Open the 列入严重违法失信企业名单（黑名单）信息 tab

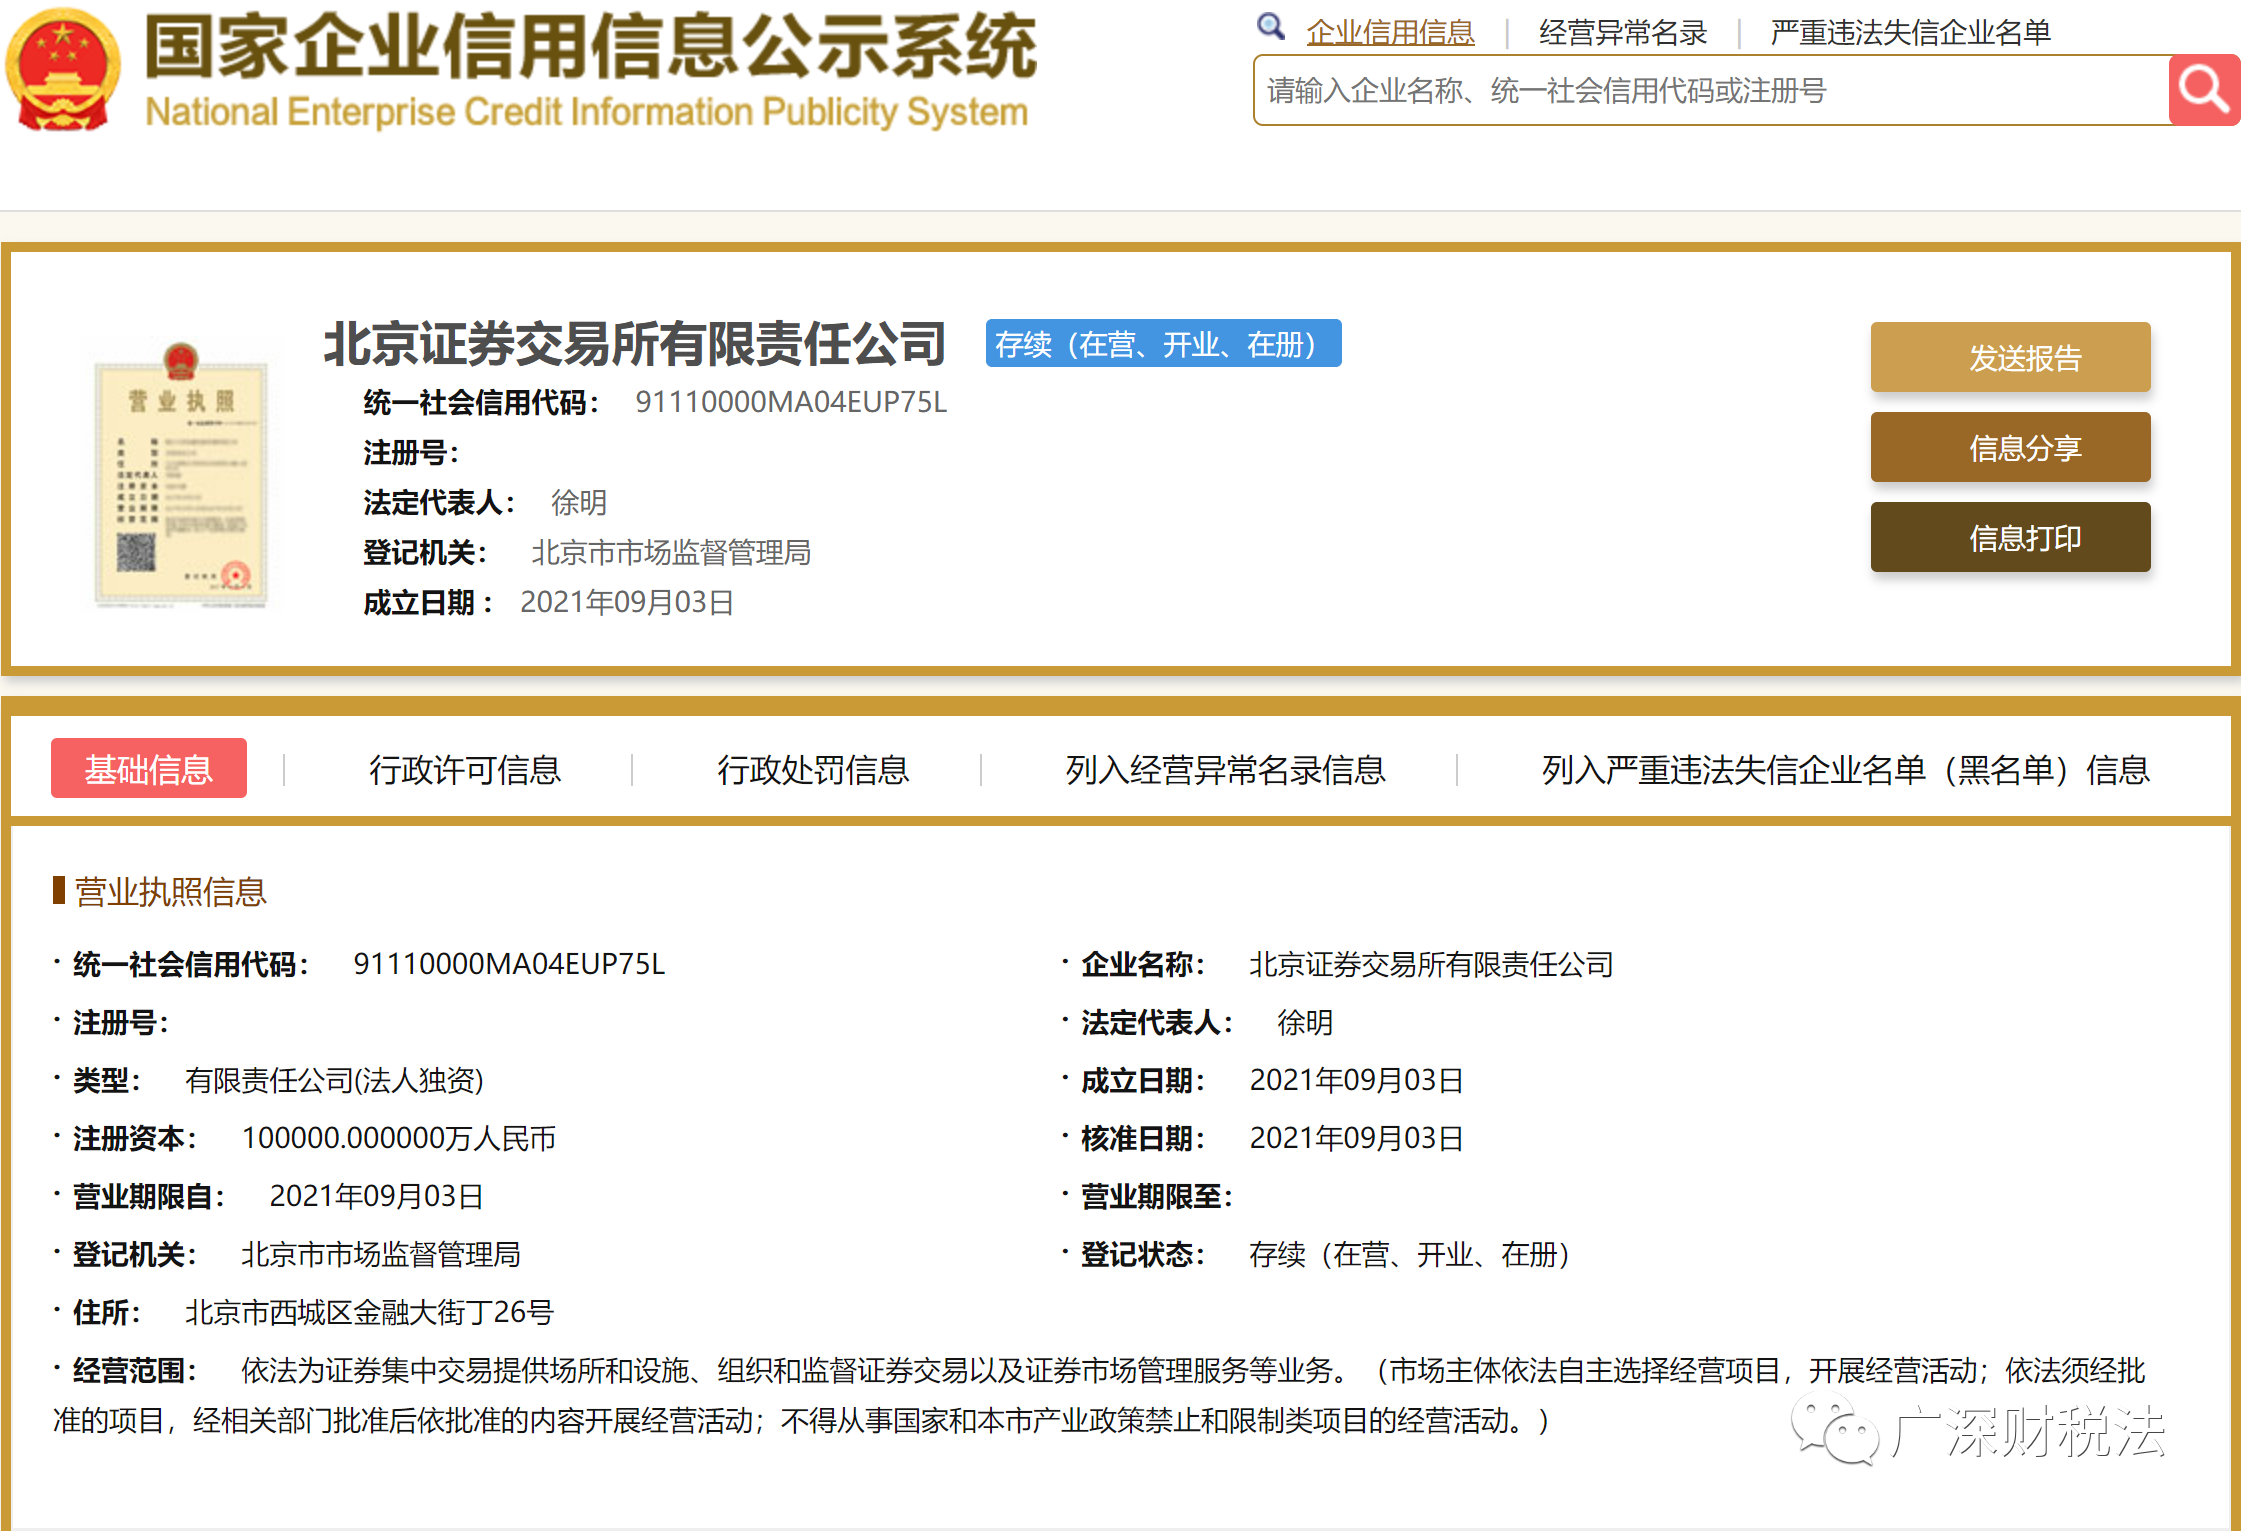(x=1845, y=770)
